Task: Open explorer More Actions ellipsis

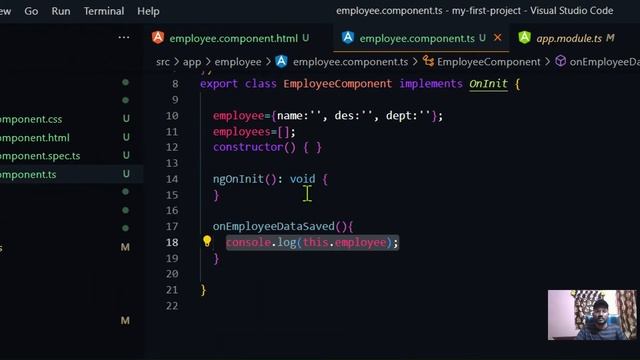Action: (x=124, y=38)
